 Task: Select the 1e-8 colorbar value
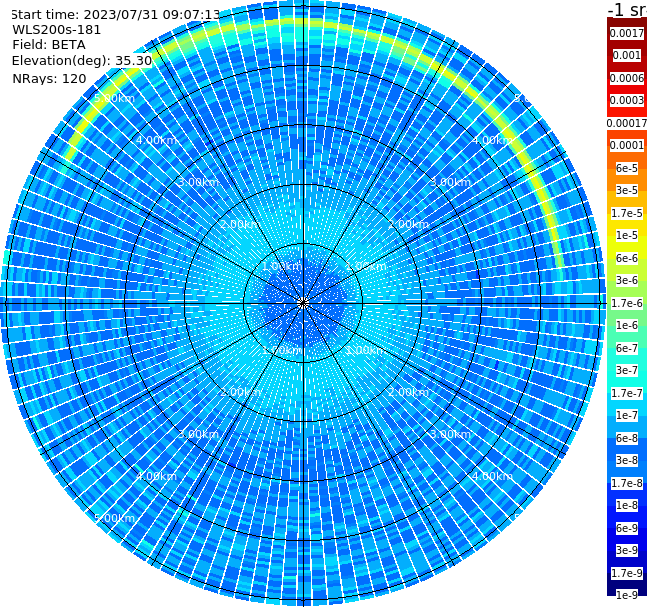click(x=627, y=505)
